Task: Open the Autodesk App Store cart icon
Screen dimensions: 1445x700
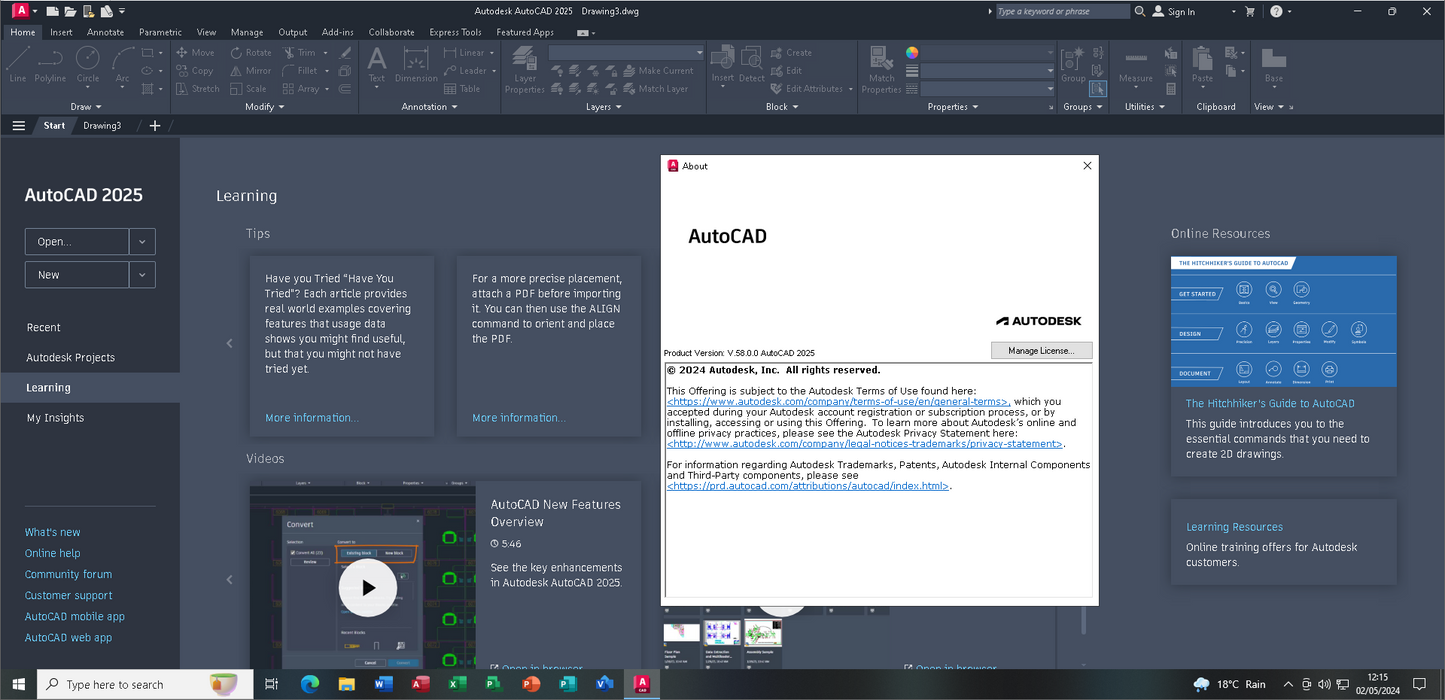Action: point(1249,11)
